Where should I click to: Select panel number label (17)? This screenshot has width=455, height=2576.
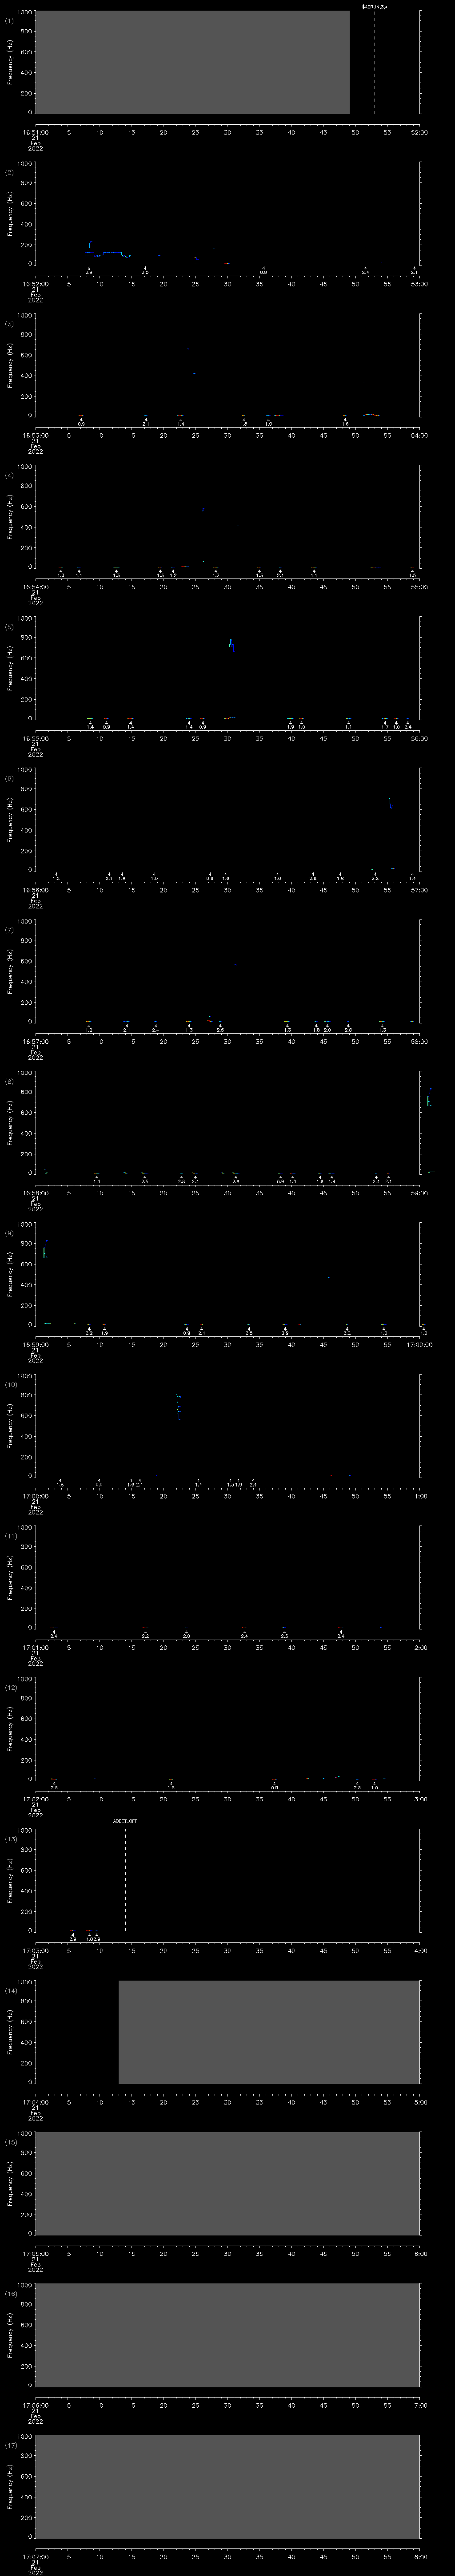(x=10, y=2445)
